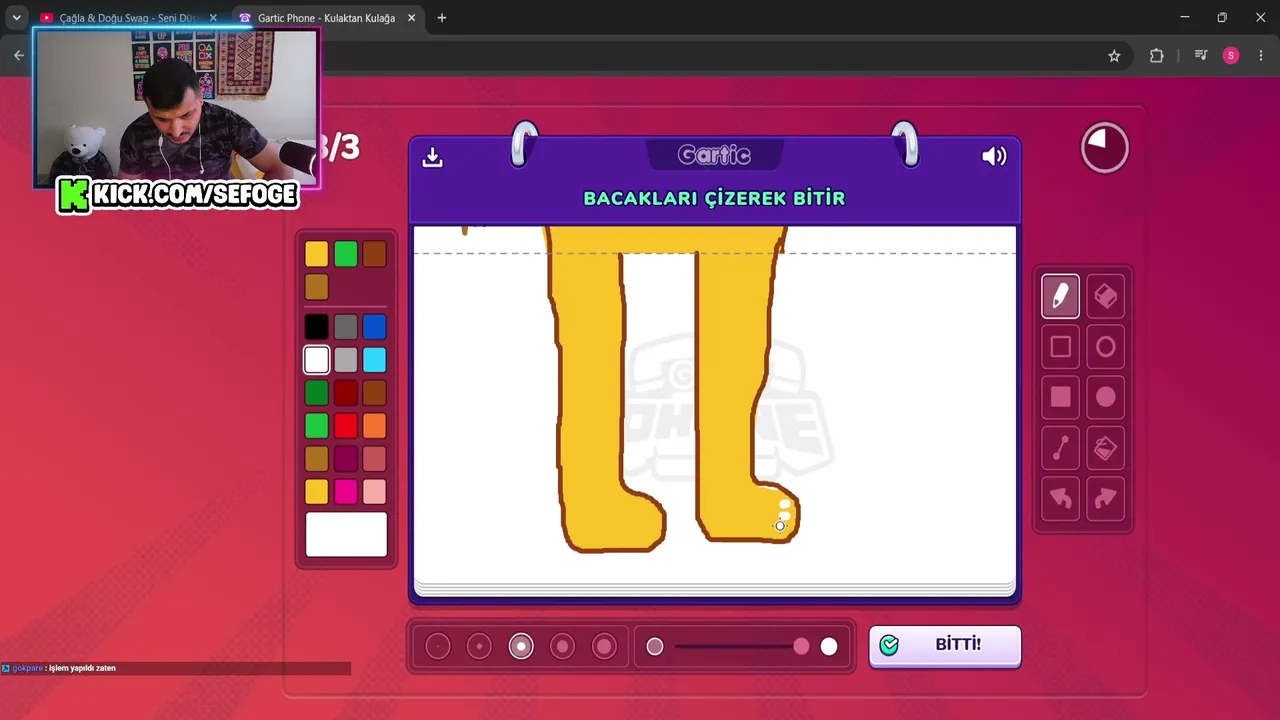Mute the Gartic game sound
The height and width of the screenshot is (720, 1280).
tap(994, 156)
